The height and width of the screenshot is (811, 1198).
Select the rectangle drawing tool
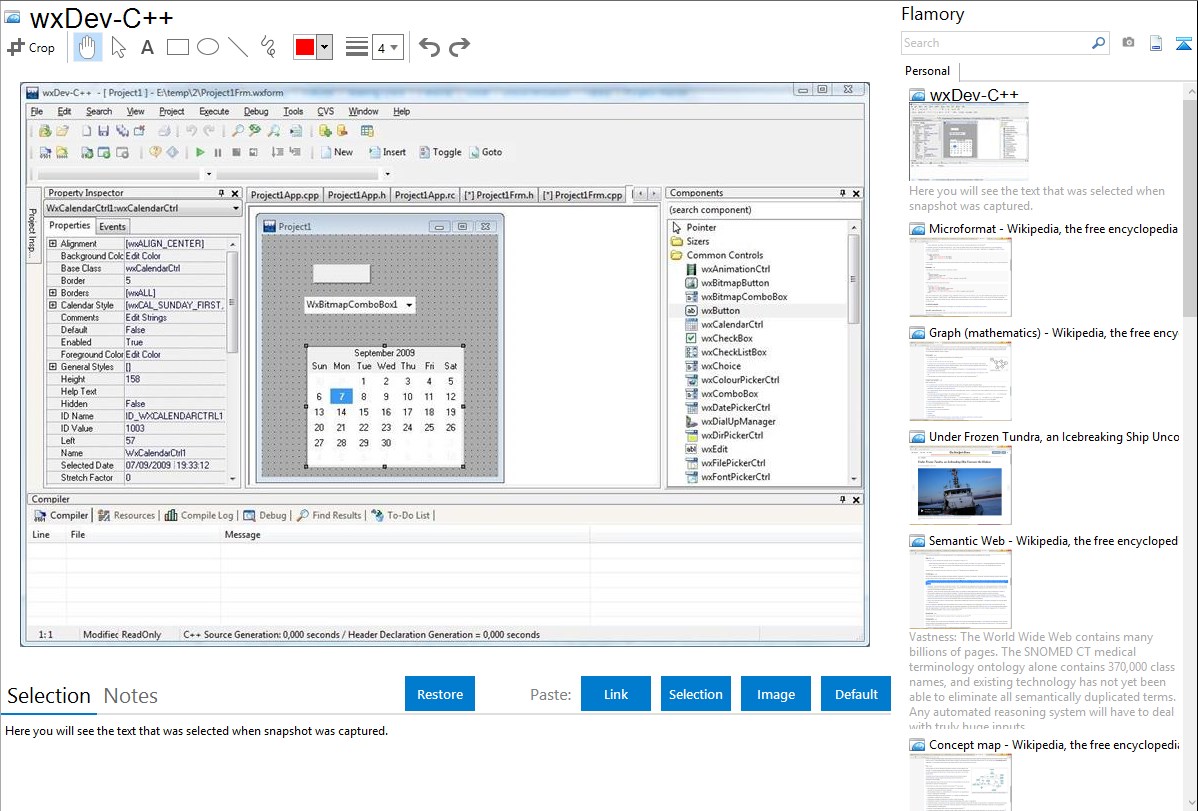pyautogui.click(x=177, y=47)
